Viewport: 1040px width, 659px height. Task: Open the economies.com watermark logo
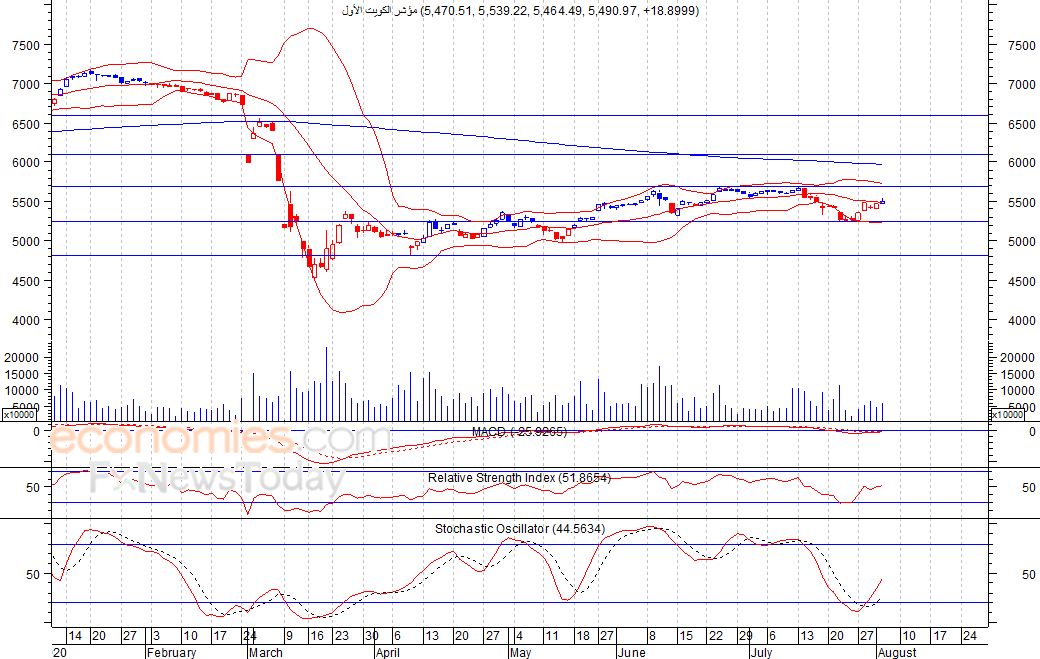(219, 440)
